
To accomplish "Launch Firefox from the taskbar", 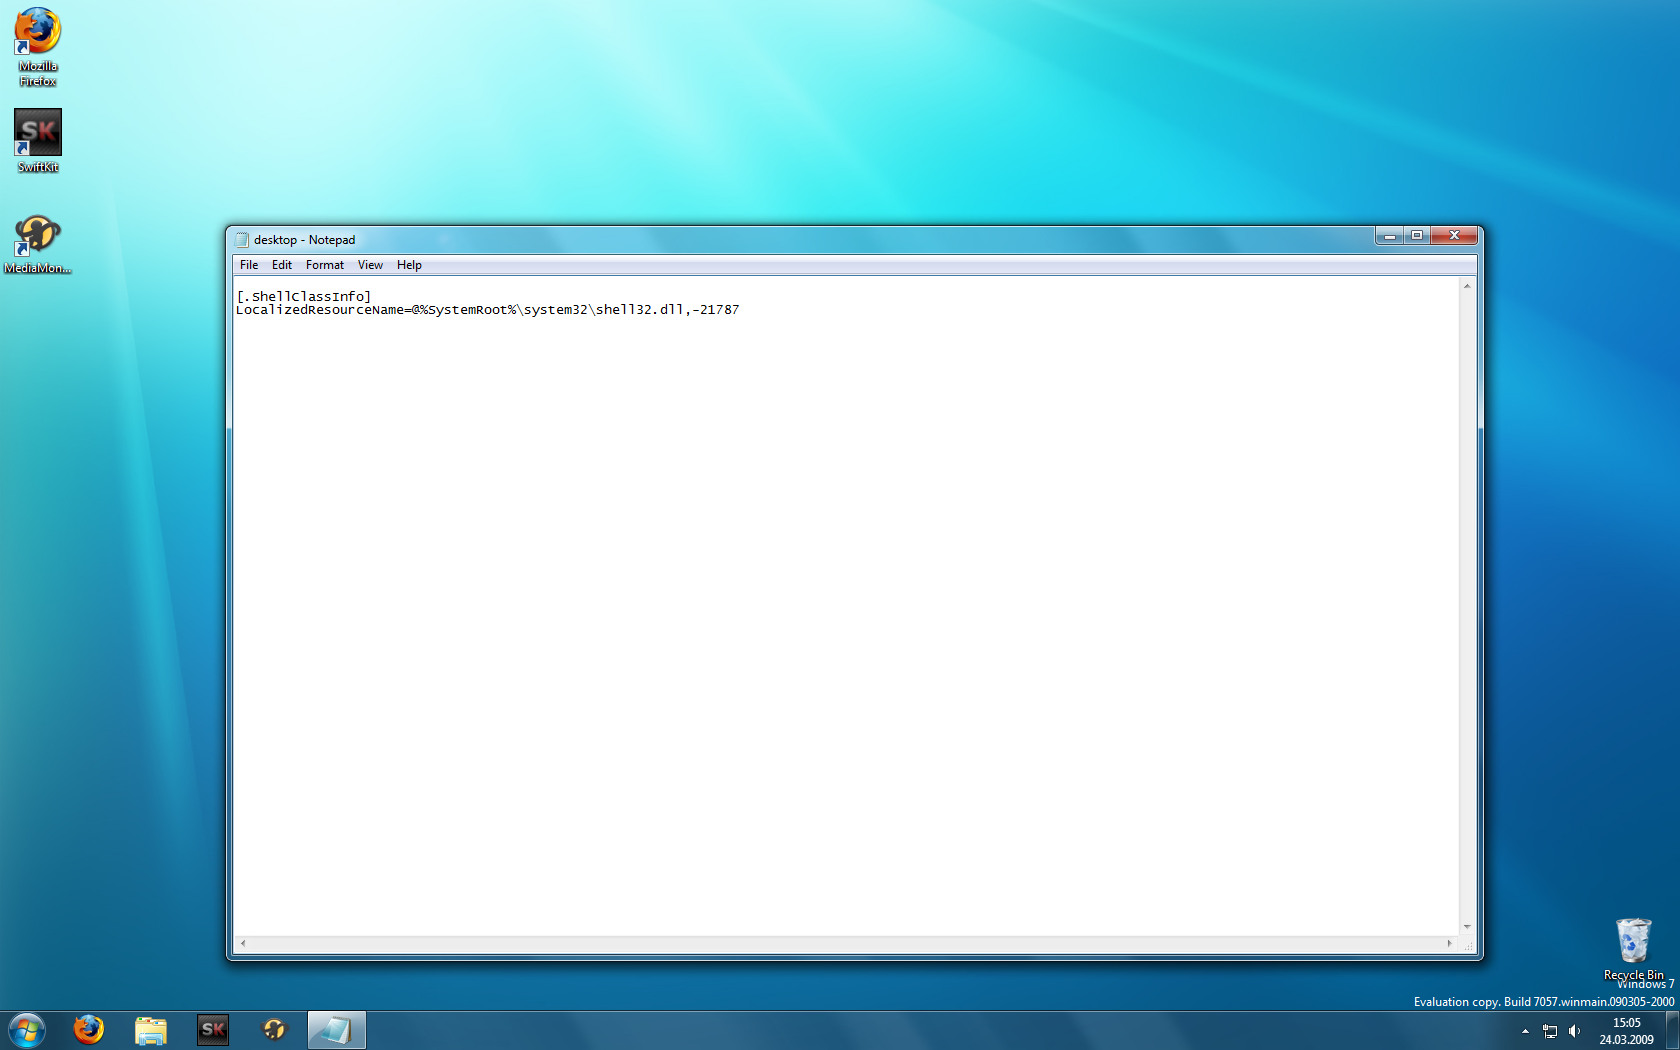I will click(89, 1030).
